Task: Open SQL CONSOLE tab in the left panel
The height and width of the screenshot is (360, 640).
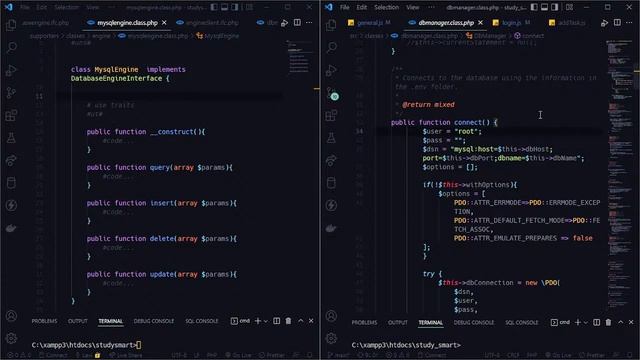Action: click(202, 321)
